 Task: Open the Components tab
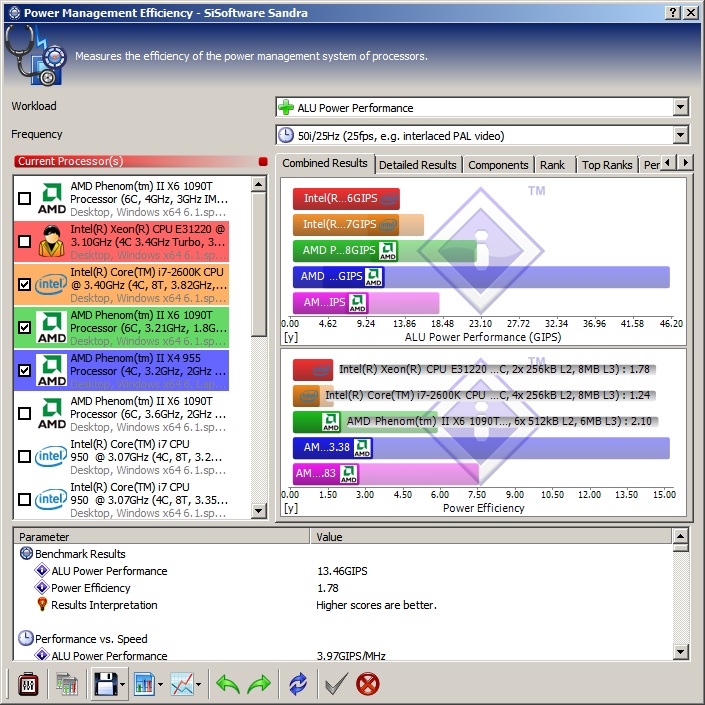coord(498,165)
